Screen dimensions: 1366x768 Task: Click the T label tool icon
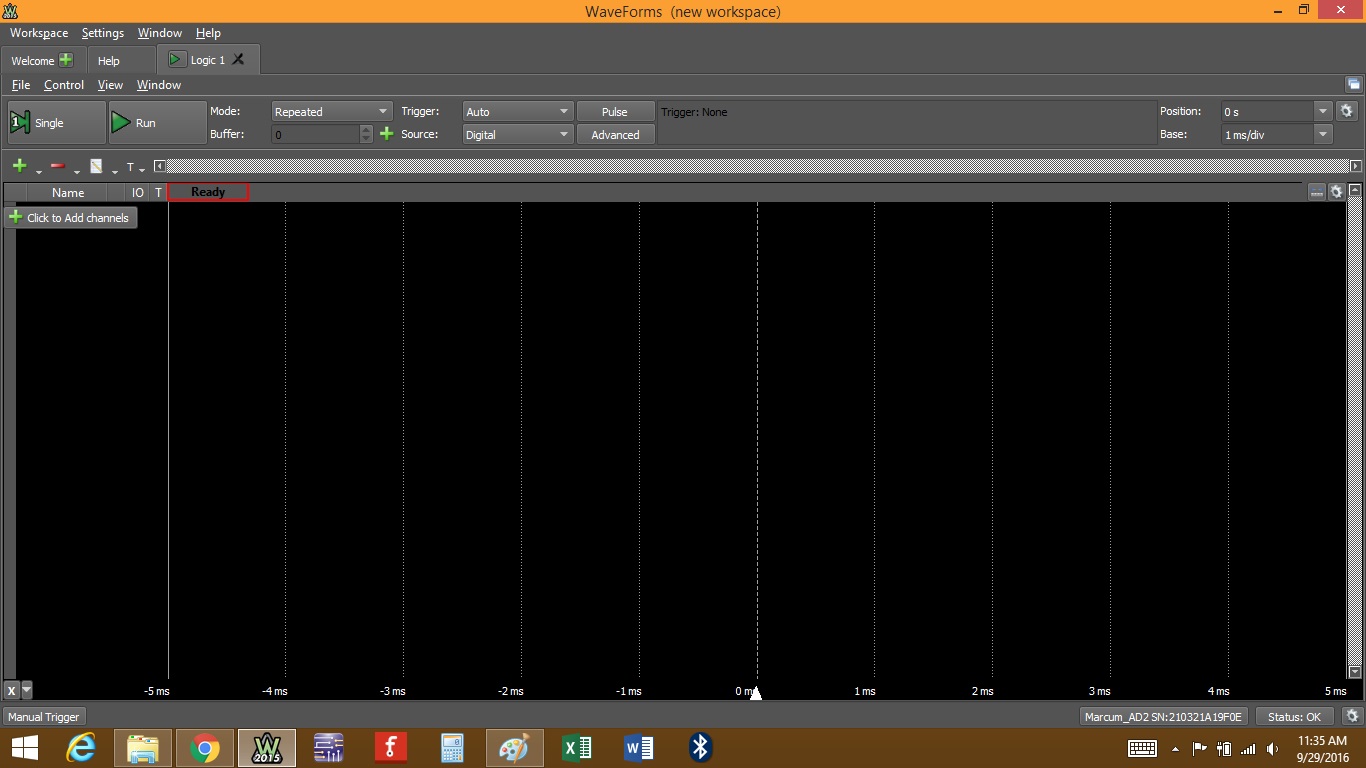[x=129, y=166]
